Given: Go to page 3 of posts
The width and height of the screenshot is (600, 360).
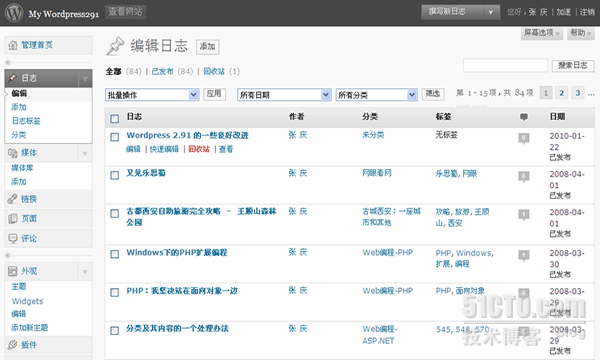Looking at the screenshot, I should (578, 93).
